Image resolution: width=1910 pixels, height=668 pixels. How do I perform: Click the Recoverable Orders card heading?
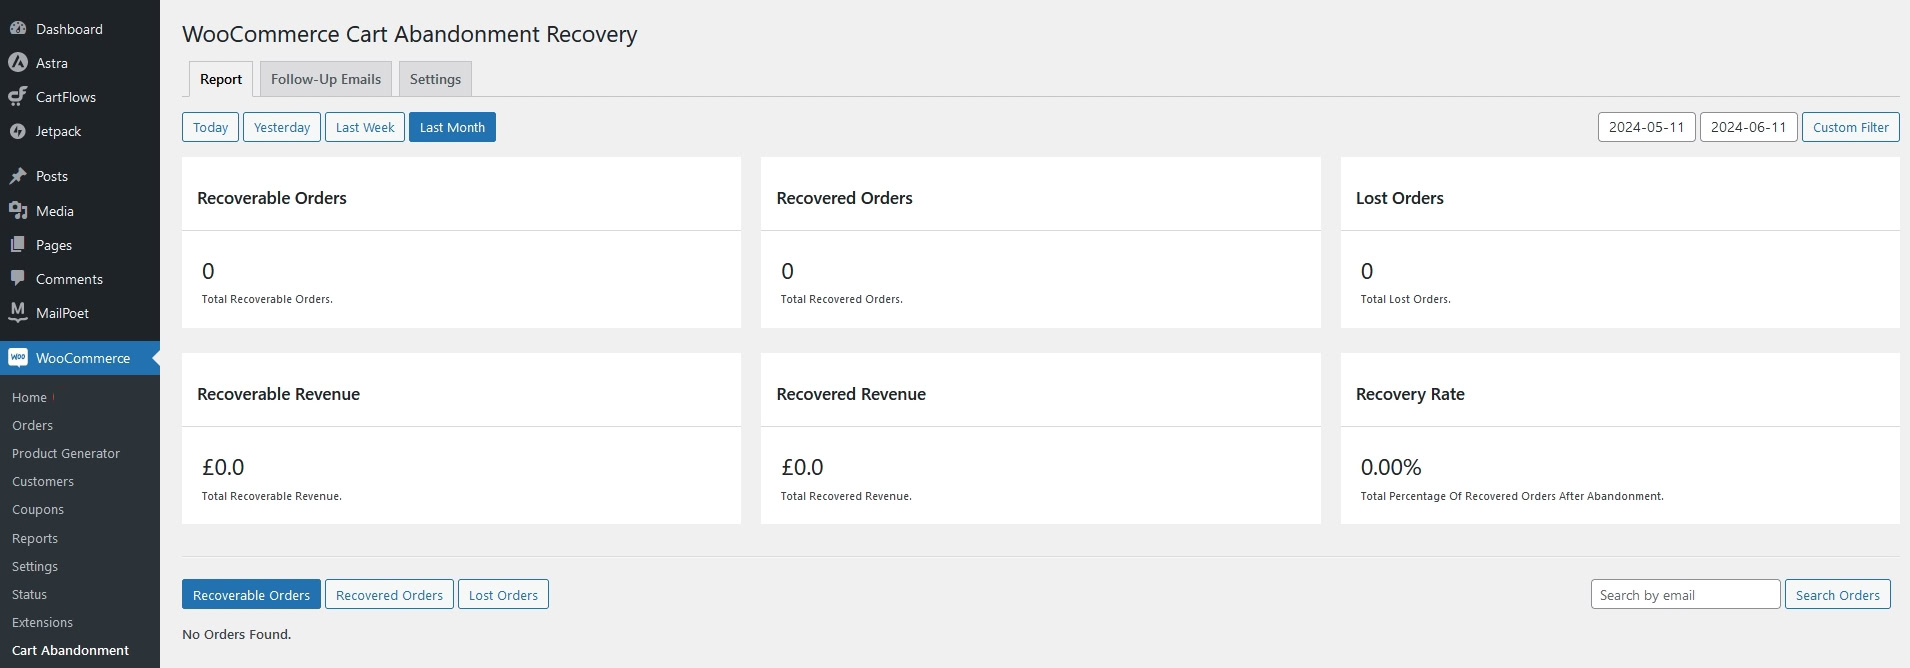pos(272,198)
